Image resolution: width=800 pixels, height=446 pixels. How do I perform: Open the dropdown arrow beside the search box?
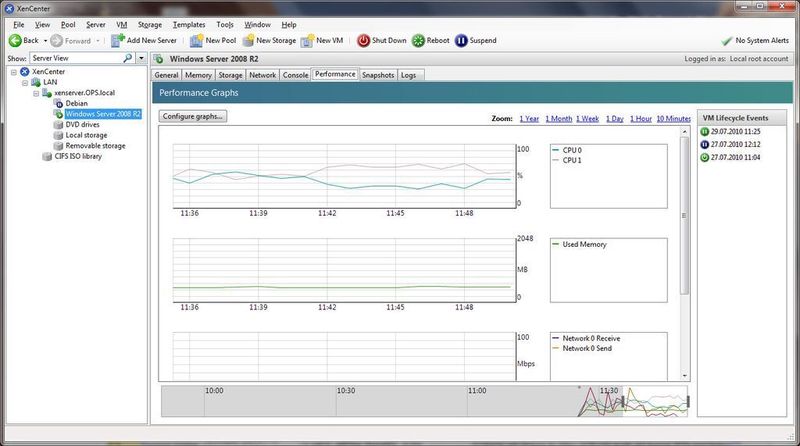tap(141, 58)
